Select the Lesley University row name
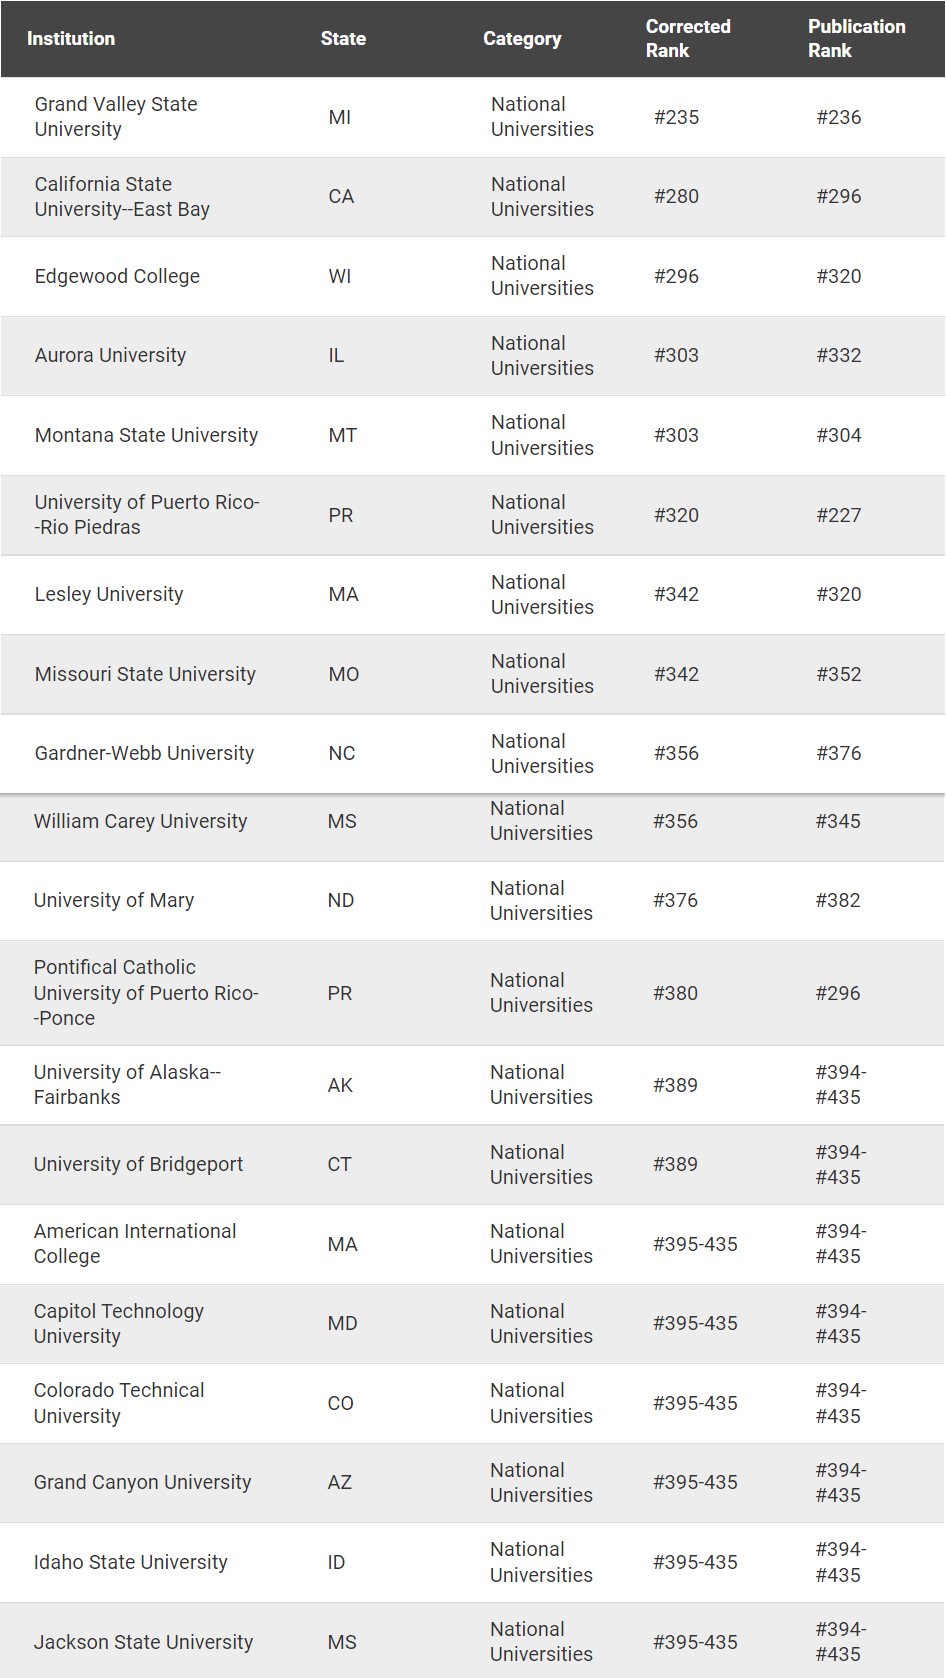Viewport: 946px width, 1678px height. point(109,594)
